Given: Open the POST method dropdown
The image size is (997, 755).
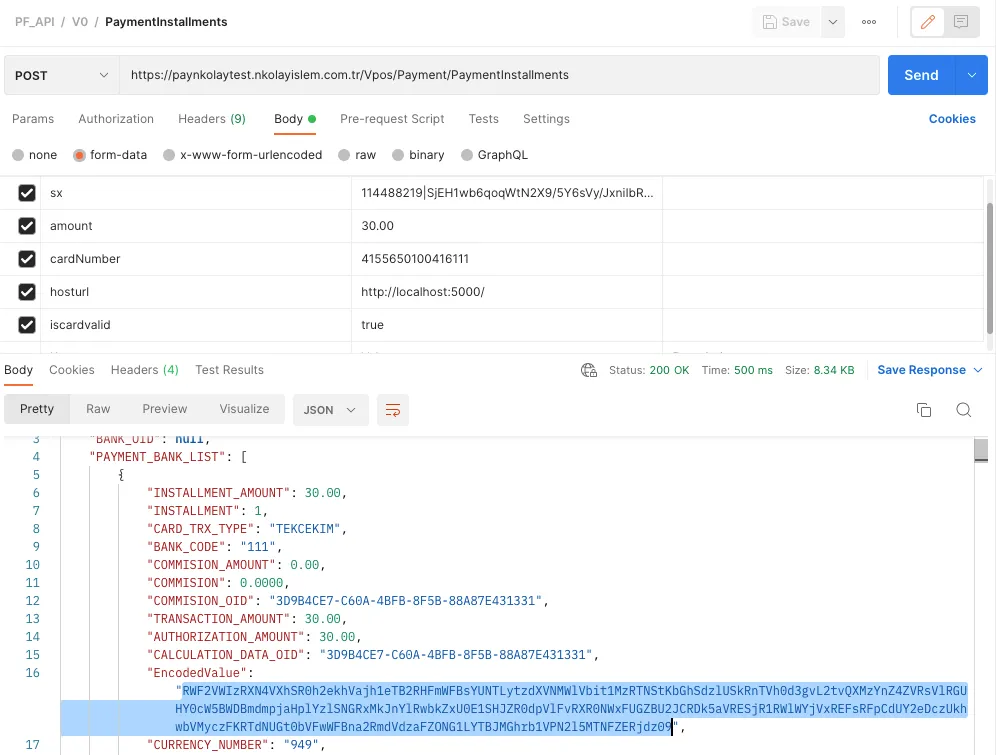Looking at the screenshot, I should coord(62,75).
